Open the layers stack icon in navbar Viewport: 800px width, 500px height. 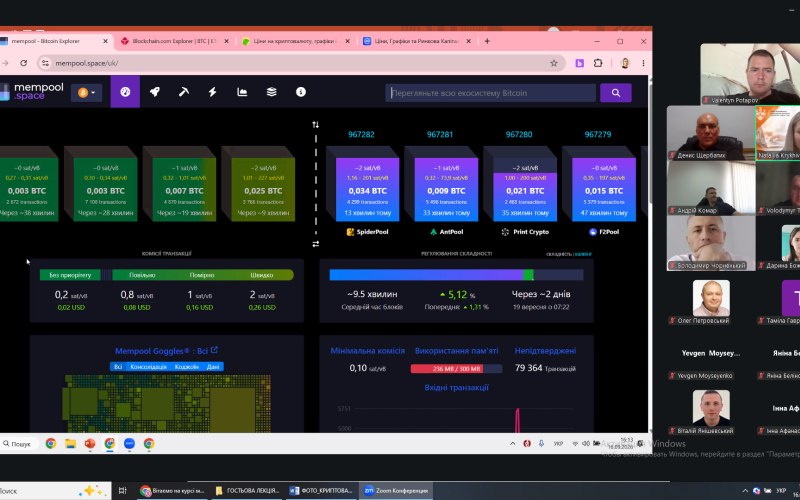coord(271,92)
